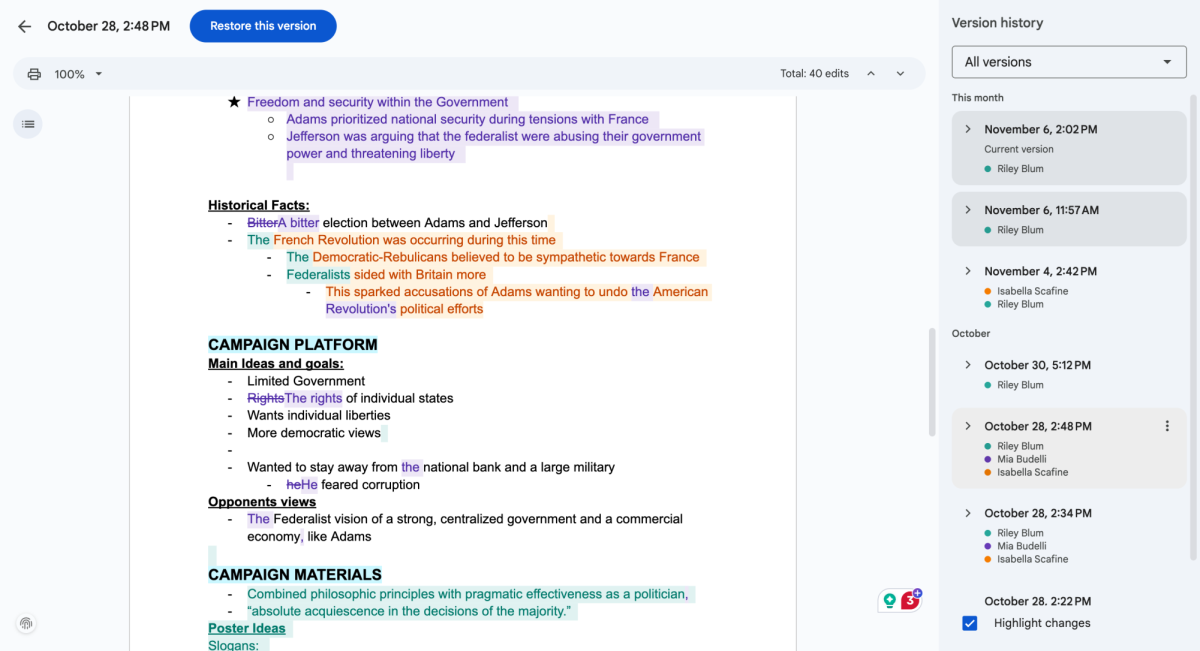Click the red extension badge icon
The height and width of the screenshot is (651, 1200).
pyautogui.click(x=910, y=600)
